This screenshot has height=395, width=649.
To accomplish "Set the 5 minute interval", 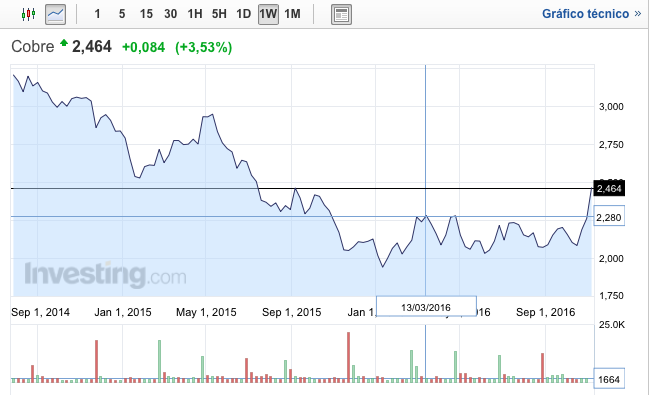I will coord(122,14).
